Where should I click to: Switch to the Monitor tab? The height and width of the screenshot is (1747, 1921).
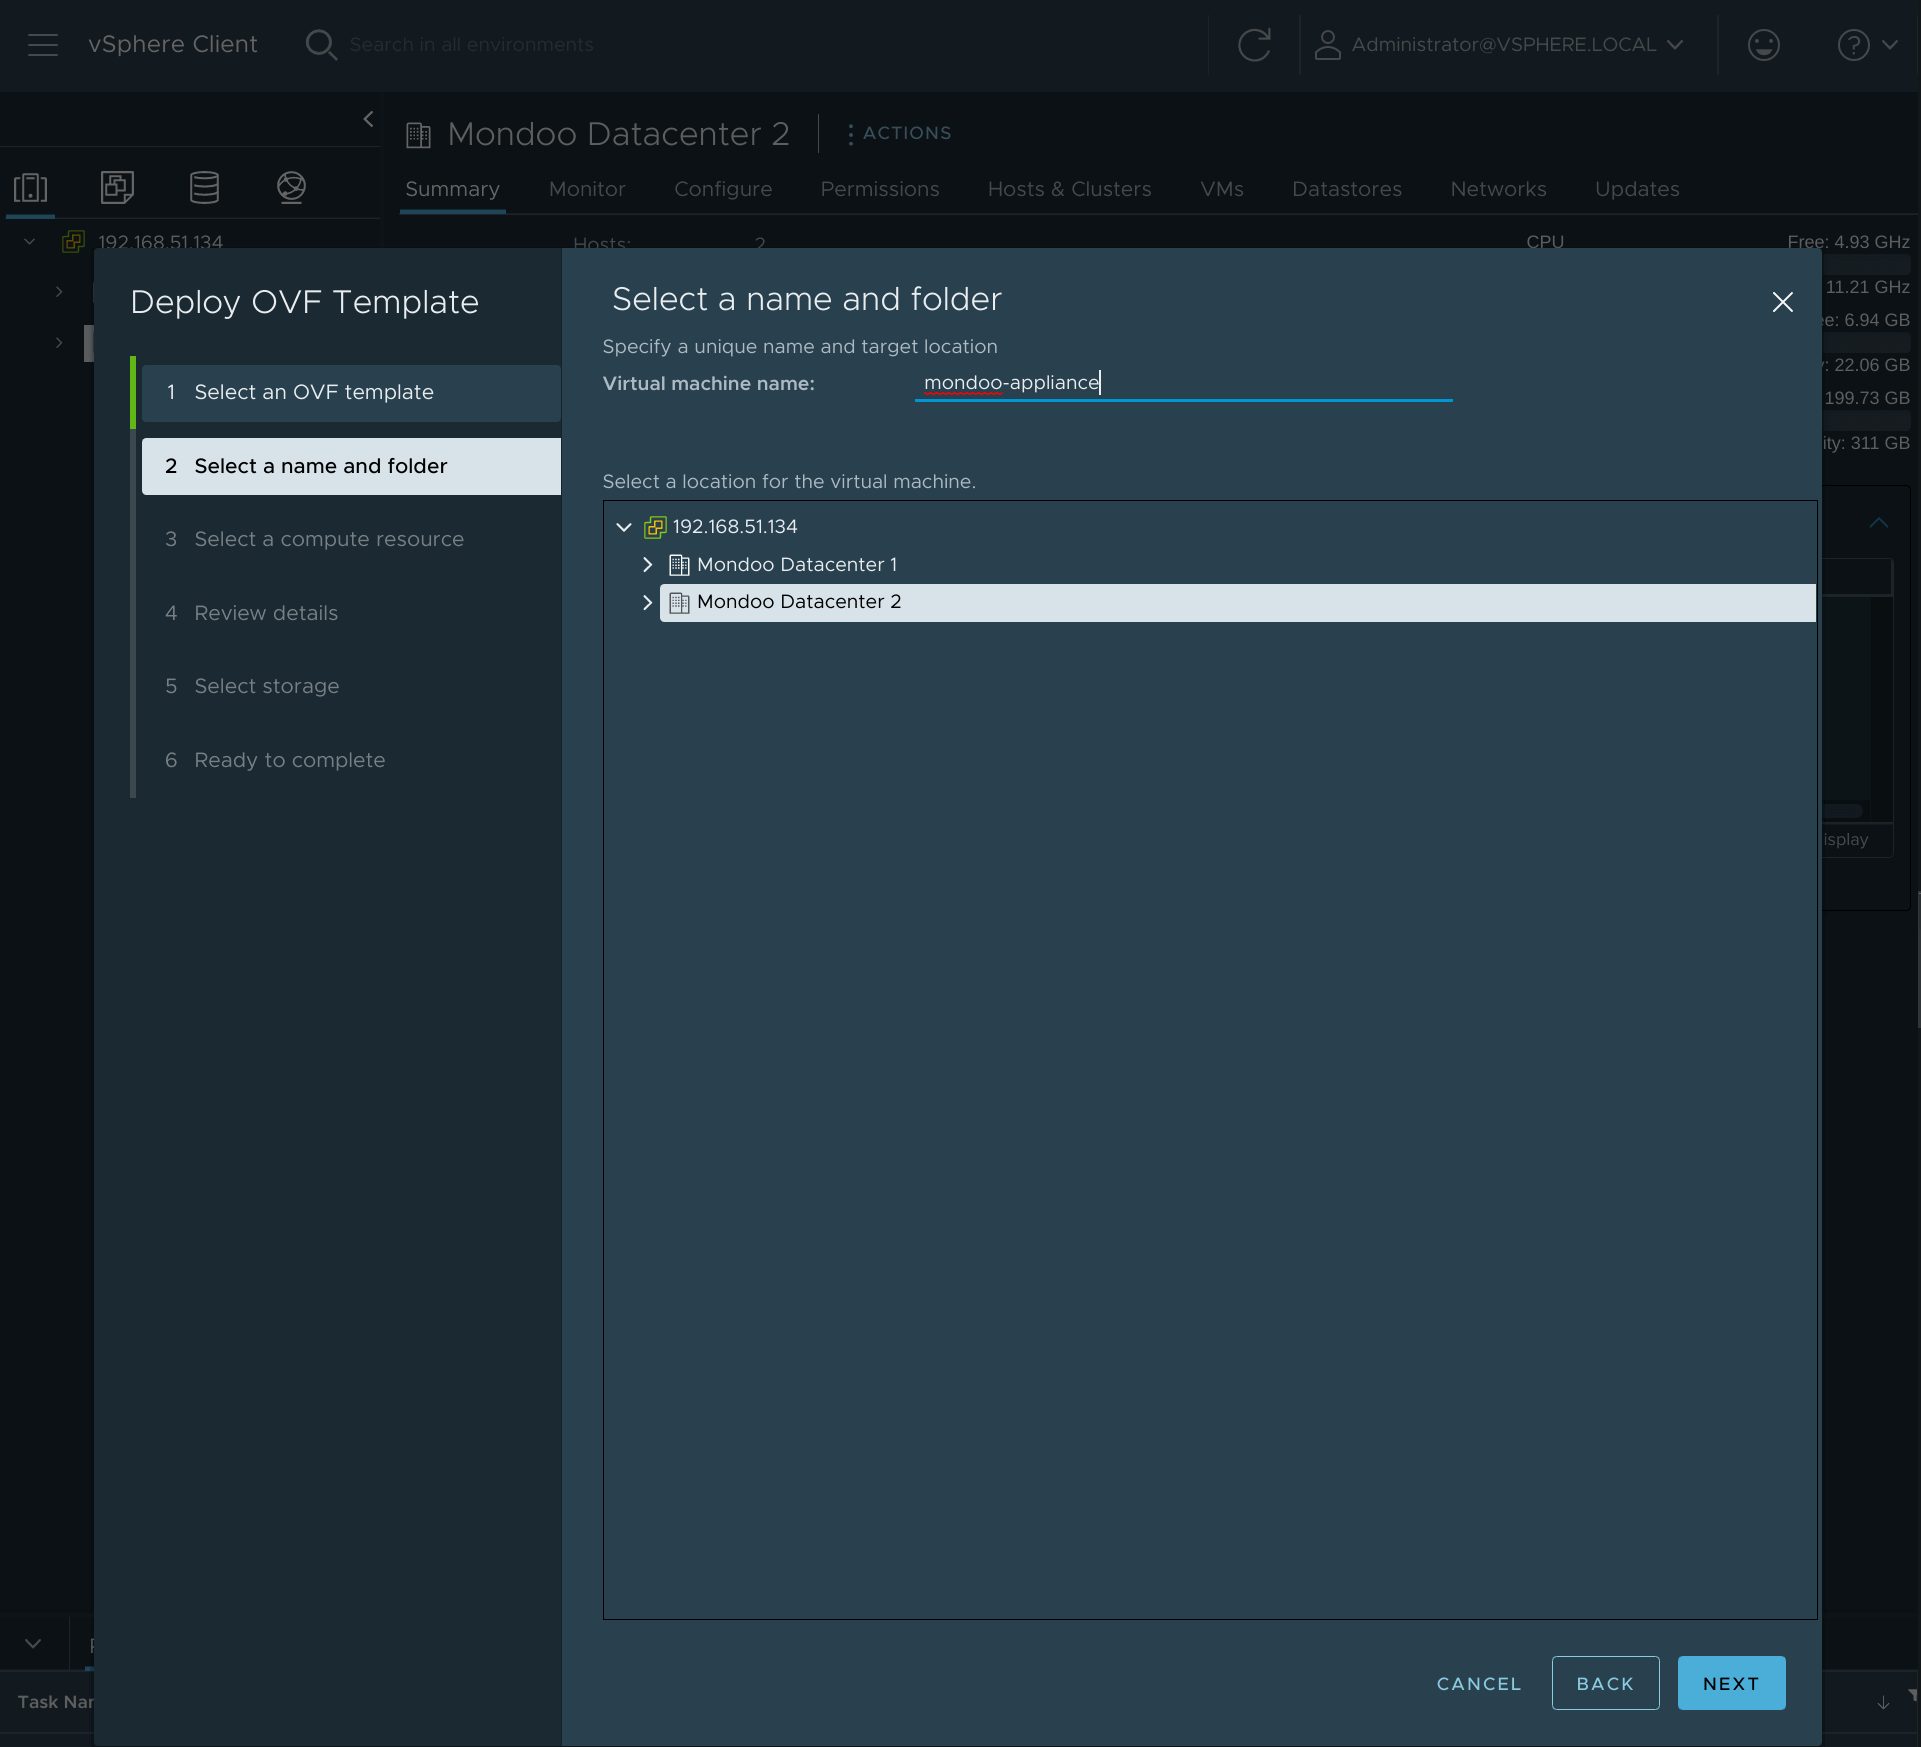(x=586, y=189)
